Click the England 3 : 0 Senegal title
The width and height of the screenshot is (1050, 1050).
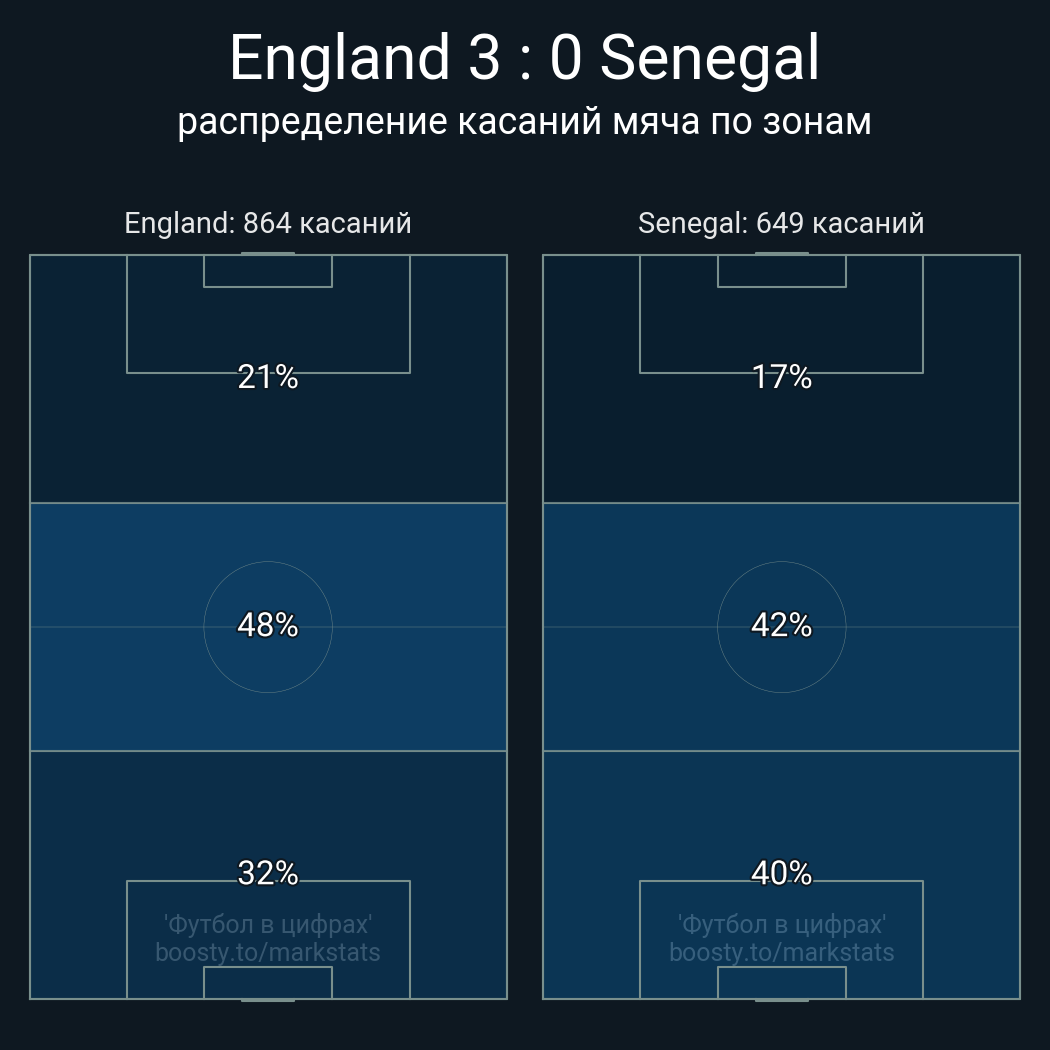pos(524,58)
